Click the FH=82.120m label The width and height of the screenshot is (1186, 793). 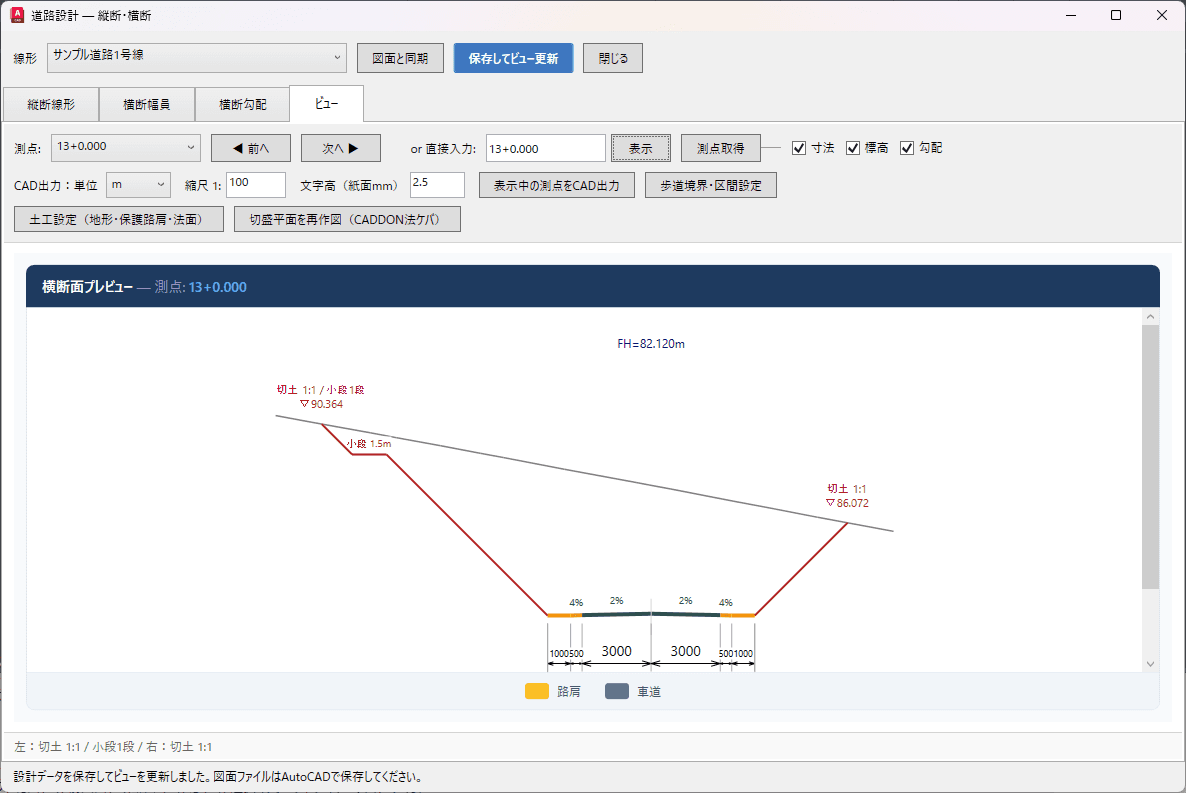(x=651, y=344)
